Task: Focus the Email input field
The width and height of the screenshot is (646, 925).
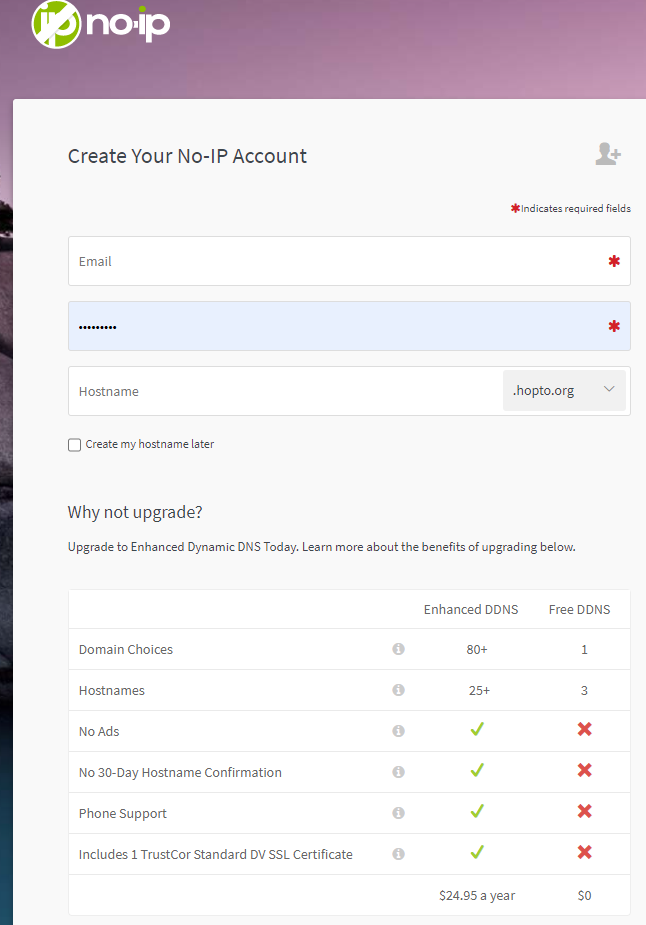Action: (349, 261)
